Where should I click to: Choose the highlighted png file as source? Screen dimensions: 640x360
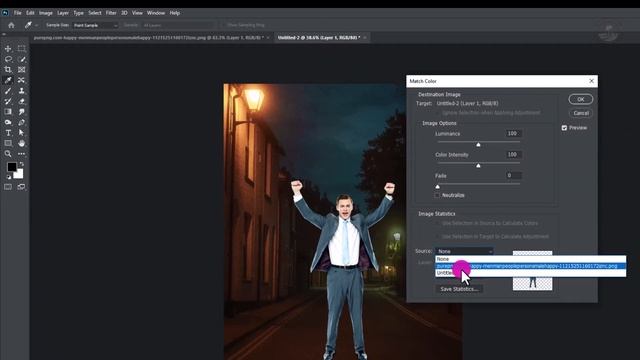pyautogui.click(x=530, y=266)
